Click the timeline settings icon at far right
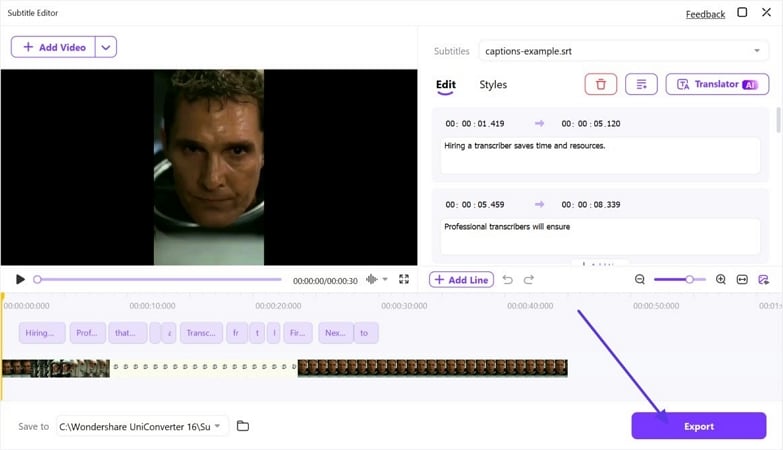 pos(764,280)
